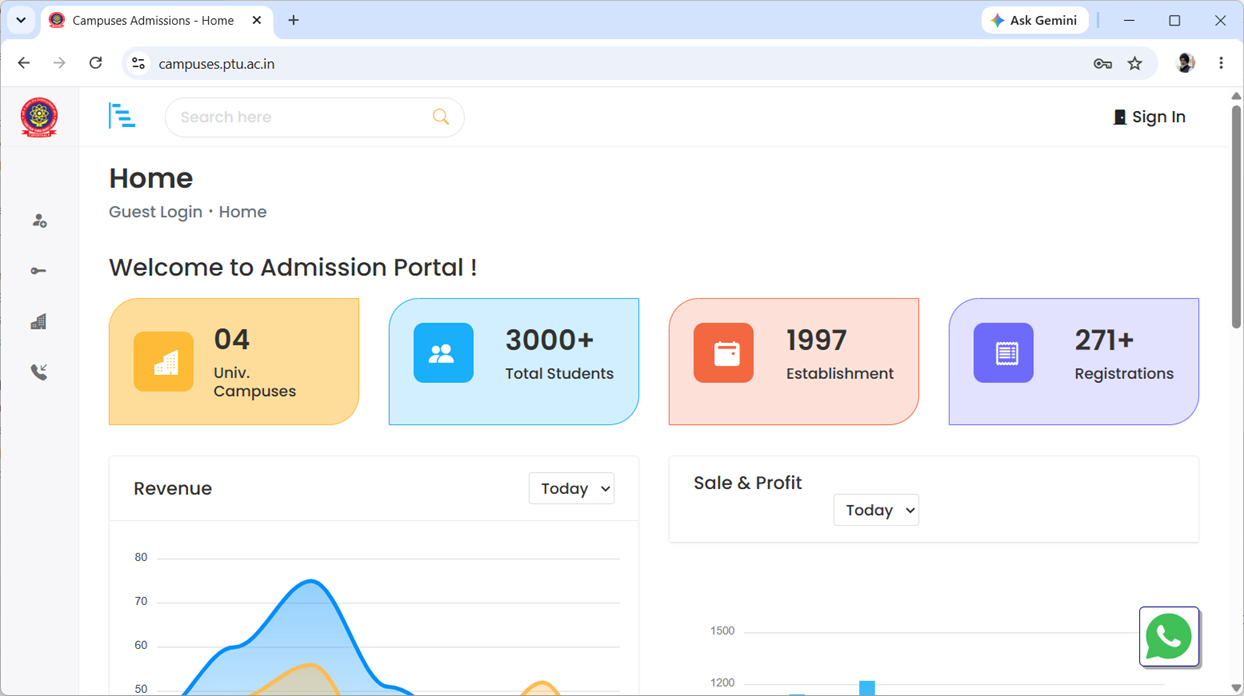The height and width of the screenshot is (696, 1244).
Task: Open the user settings sidebar icon
Action: (x=39, y=221)
